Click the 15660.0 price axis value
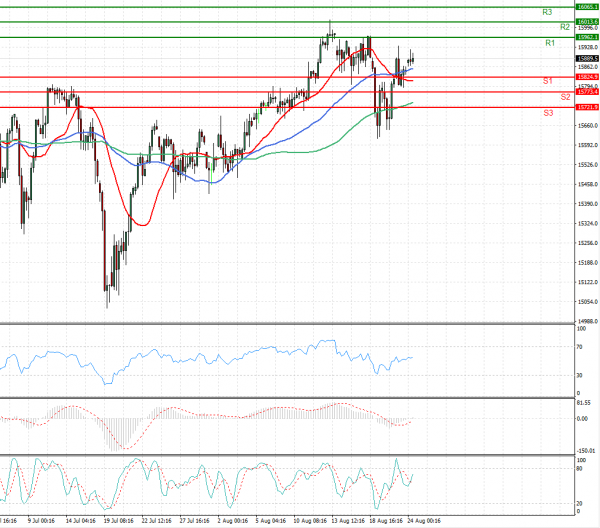 [x=588, y=126]
